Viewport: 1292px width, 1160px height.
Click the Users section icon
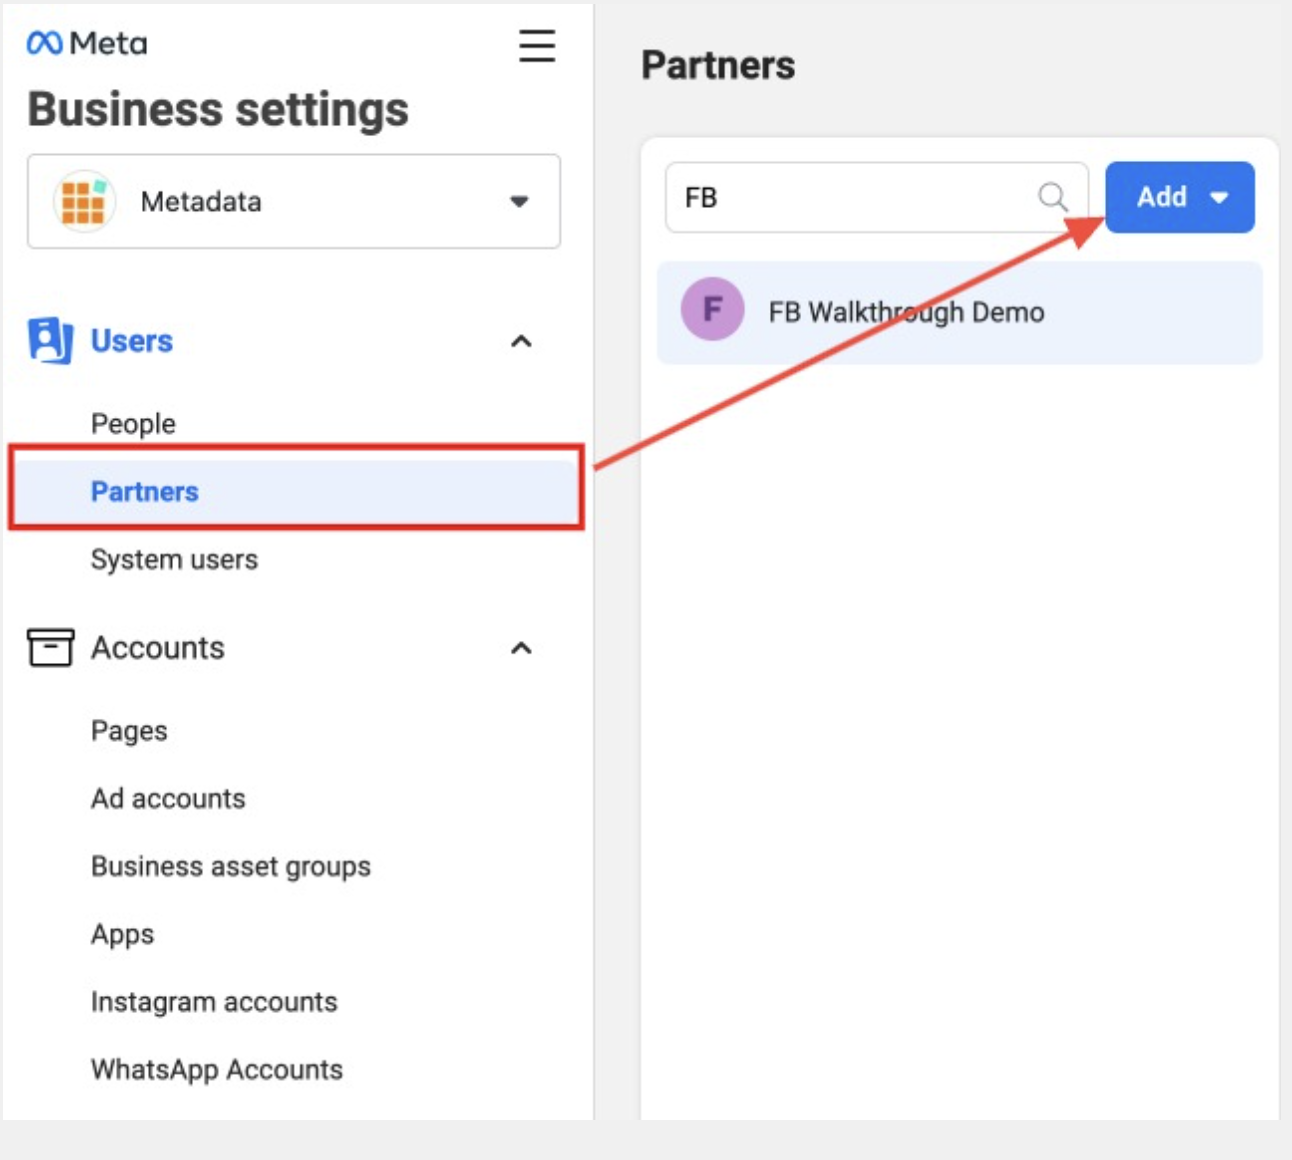50,341
